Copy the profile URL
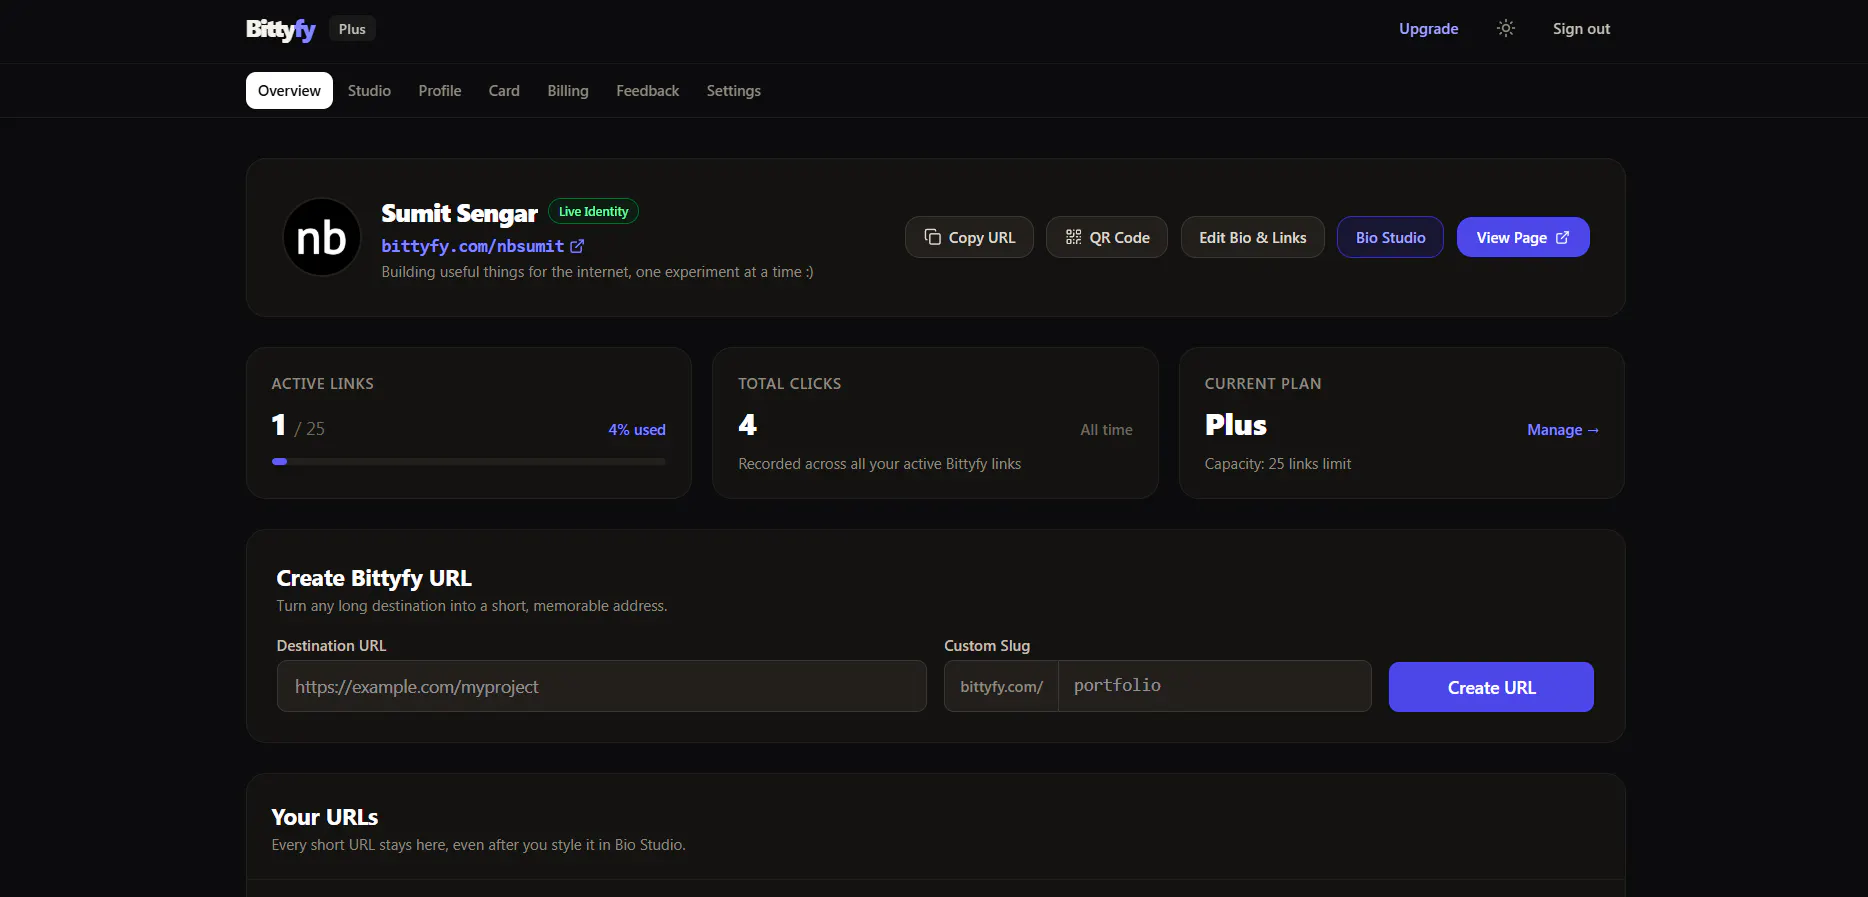Viewport: 1868px width, 897px height. pyautogui.click(x=969, y=237)
